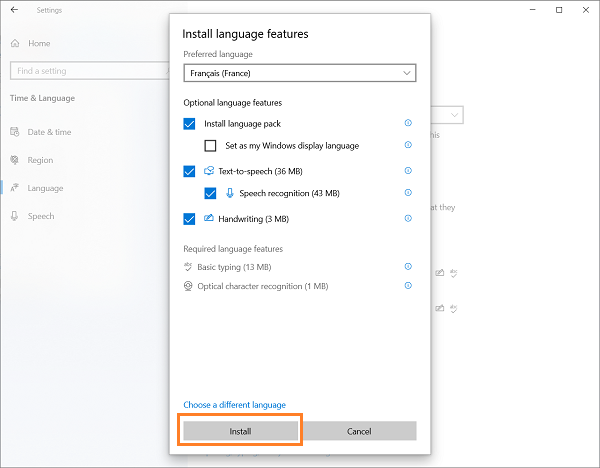Uncheck Text-to-speech (36 MB)
Screen dimensions: 600x468
(189, 171)
